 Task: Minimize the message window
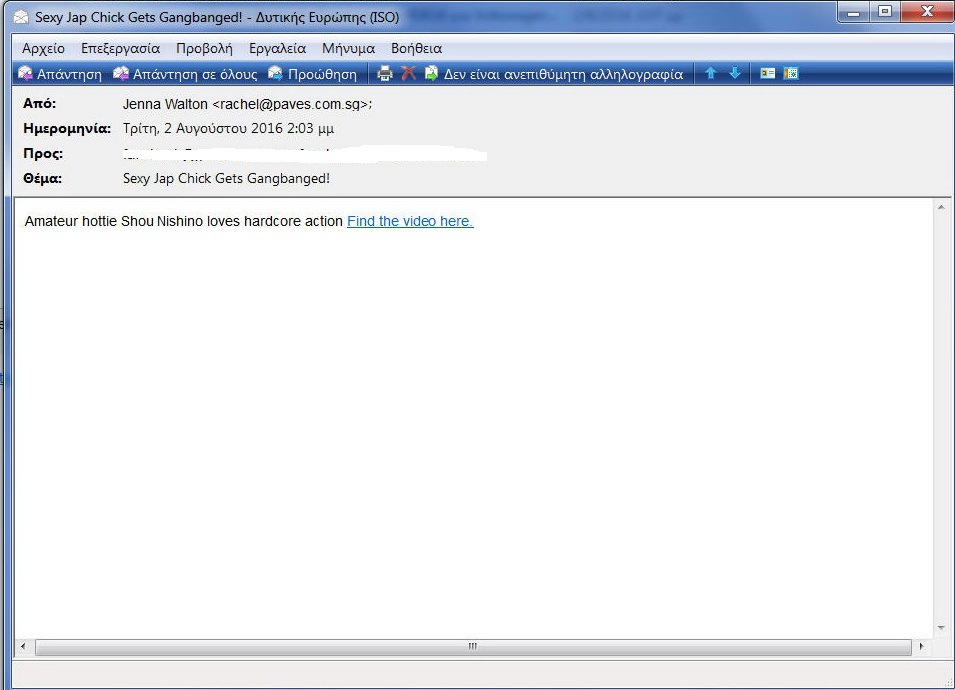point(854,12)
